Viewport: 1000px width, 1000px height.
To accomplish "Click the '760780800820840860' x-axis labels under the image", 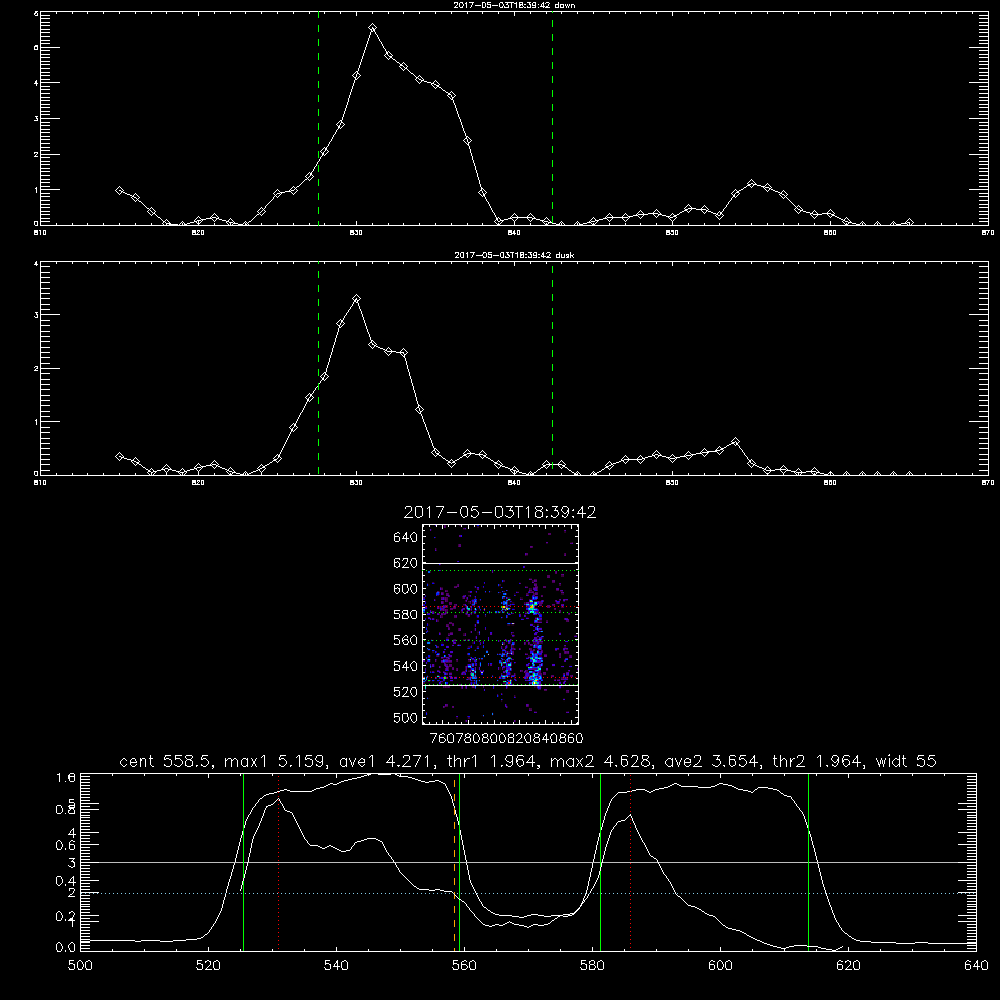I will [507, 739].
